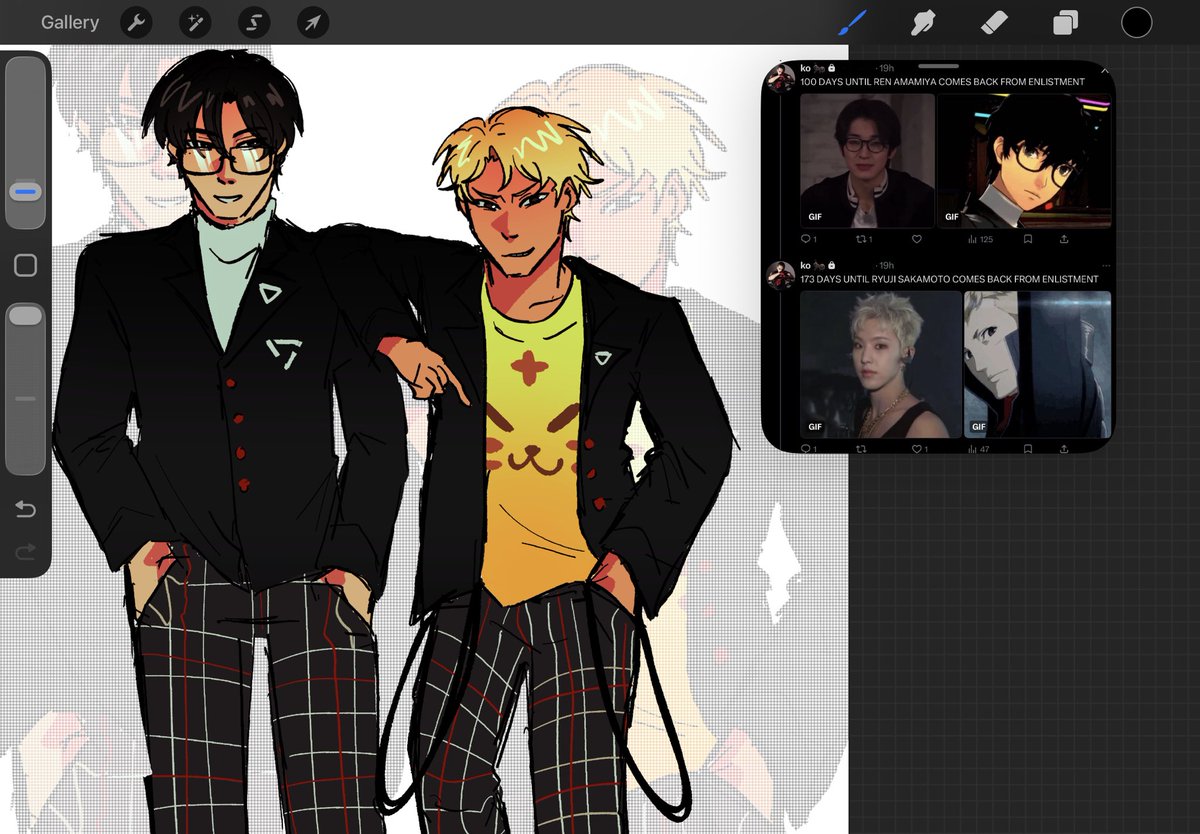This screenshot has width=1200, height=834.
Task: Retweet the Ren Amamiya tweet
Action: (862, 239)
